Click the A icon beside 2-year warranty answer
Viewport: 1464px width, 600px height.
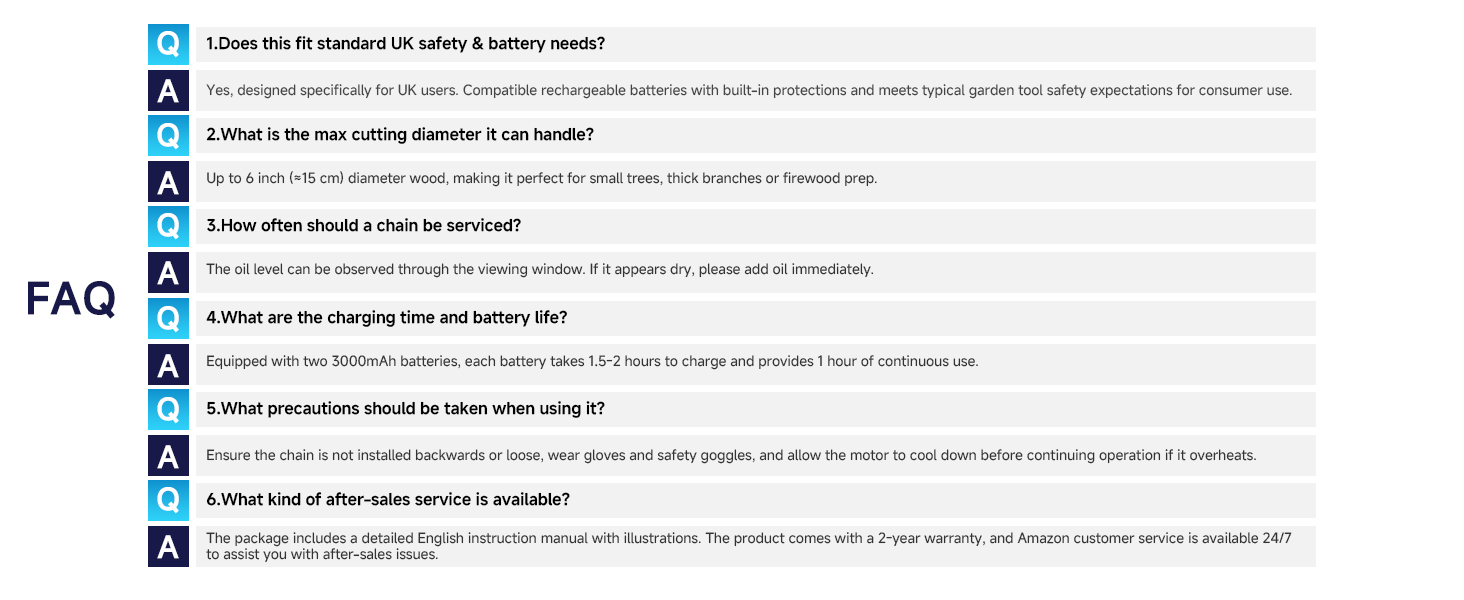pyautogui.click(x=168, y=546)
